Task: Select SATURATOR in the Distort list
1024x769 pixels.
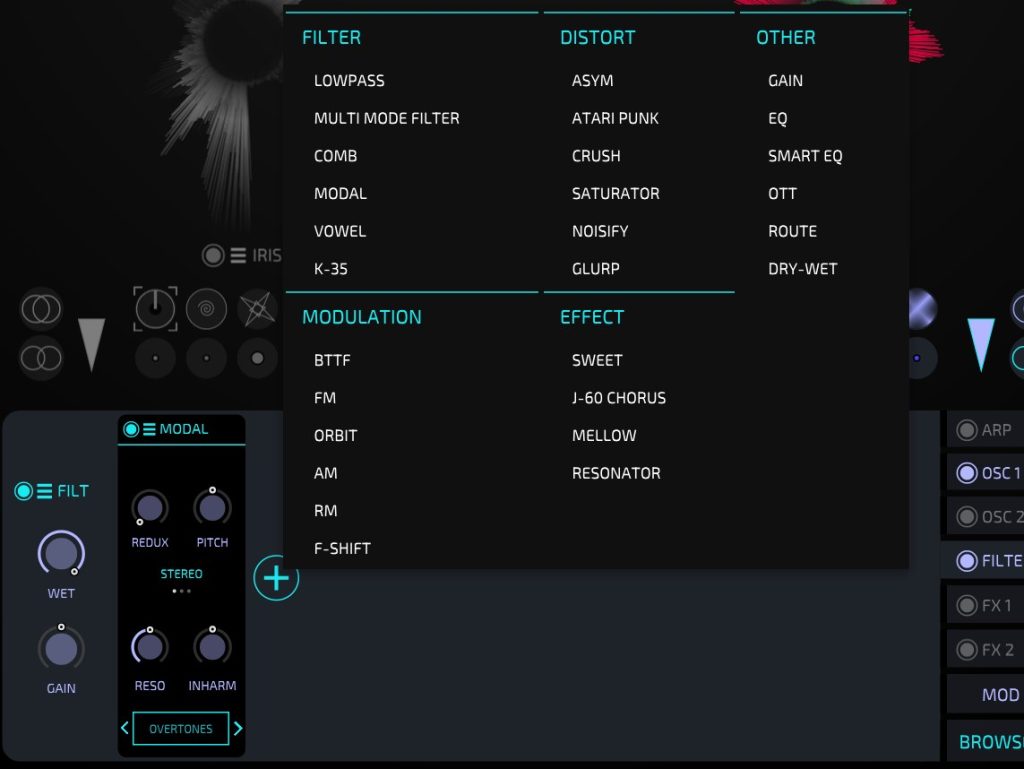Action: tap(615, 194)
